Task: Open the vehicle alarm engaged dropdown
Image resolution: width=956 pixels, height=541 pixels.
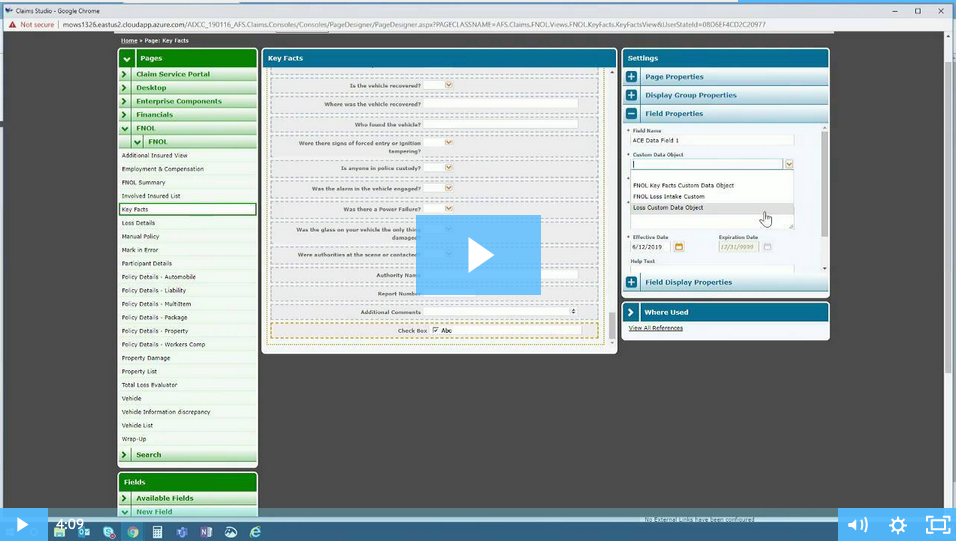Action: pos(449,188)
